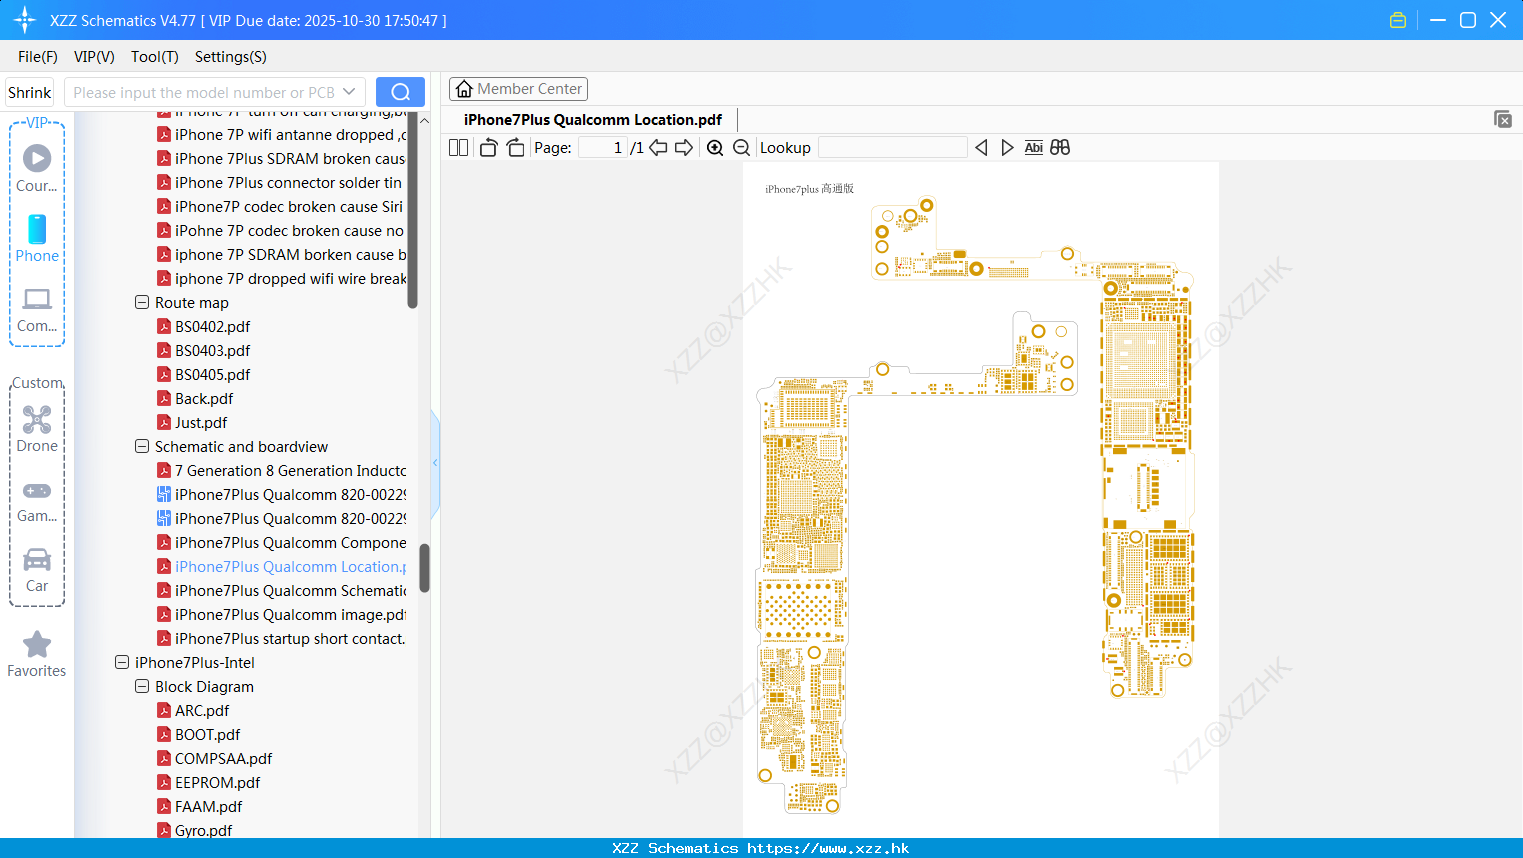Open the XZZ website link in status bar

click(828, 848)
